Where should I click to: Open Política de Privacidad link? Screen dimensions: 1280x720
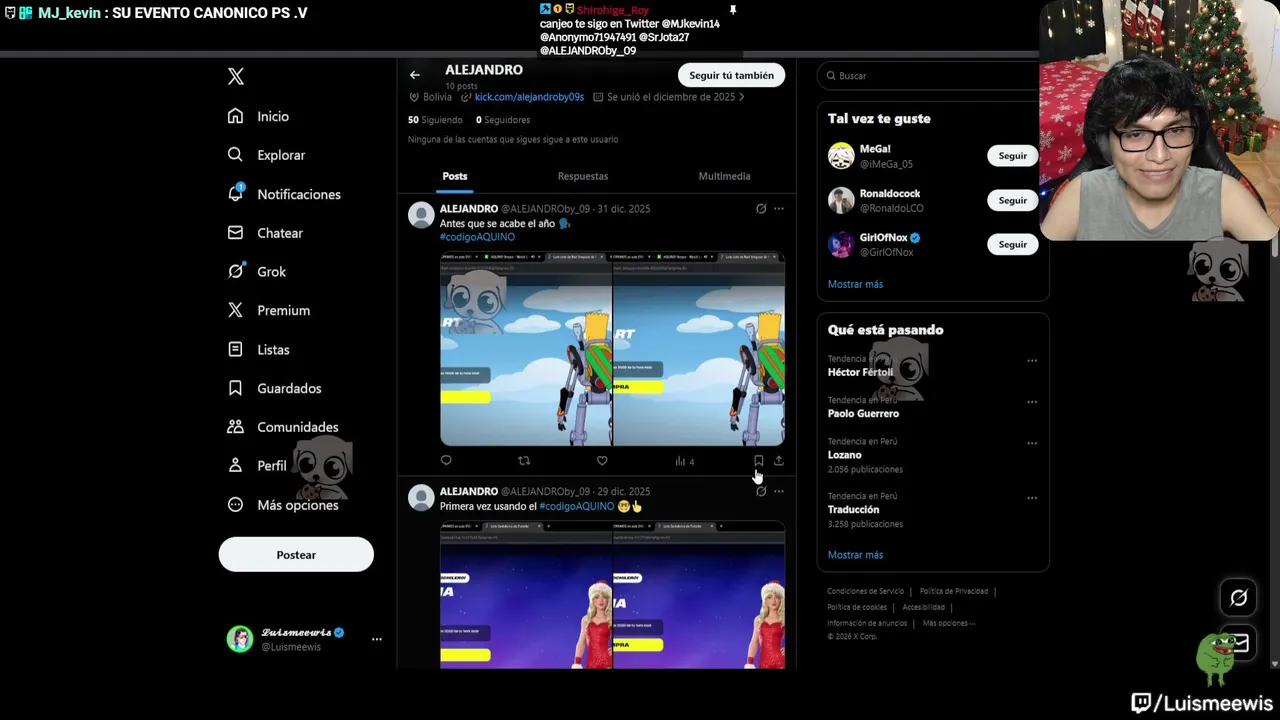[x=954, y=591]
